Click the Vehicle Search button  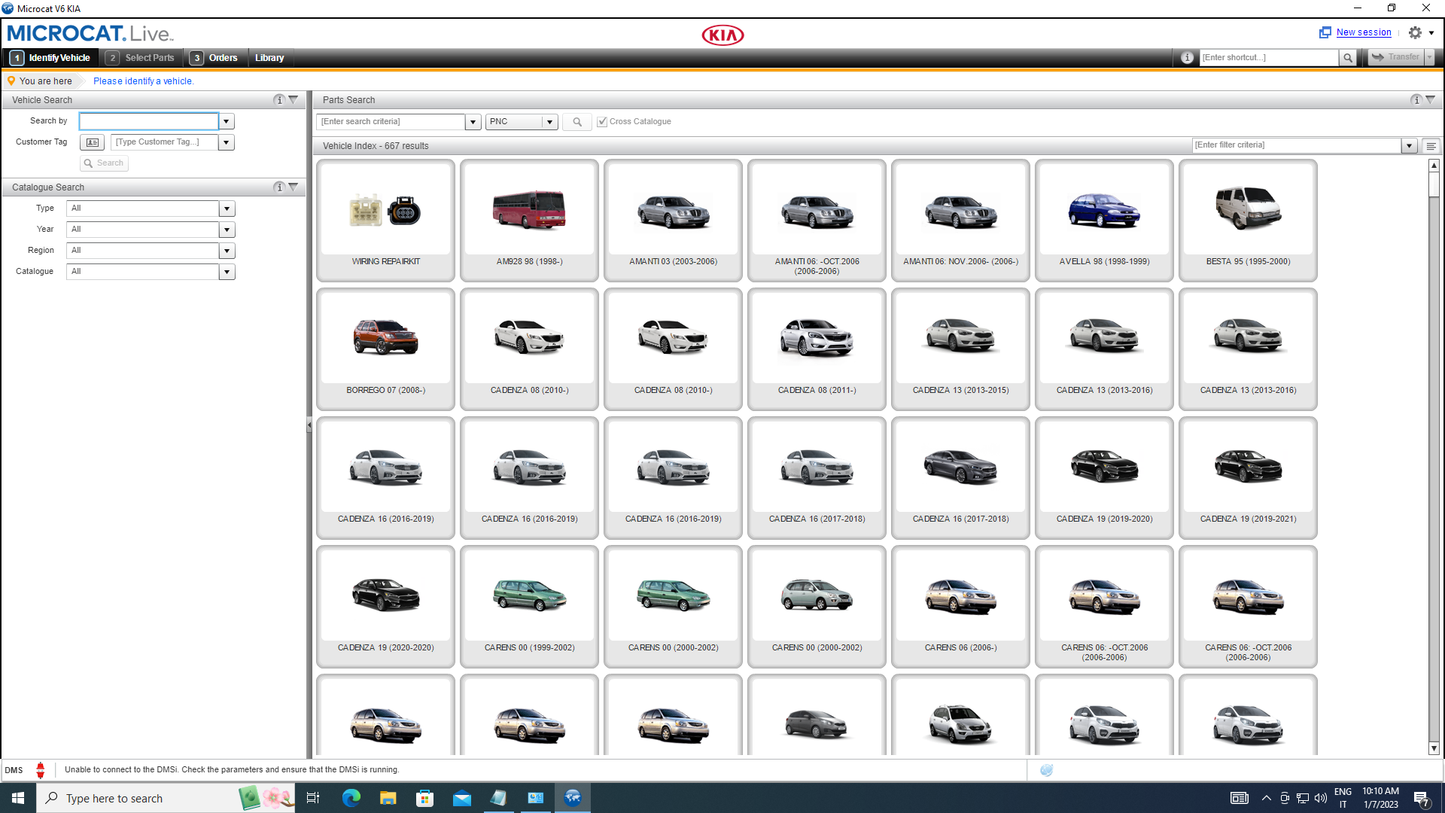[104, 163]
